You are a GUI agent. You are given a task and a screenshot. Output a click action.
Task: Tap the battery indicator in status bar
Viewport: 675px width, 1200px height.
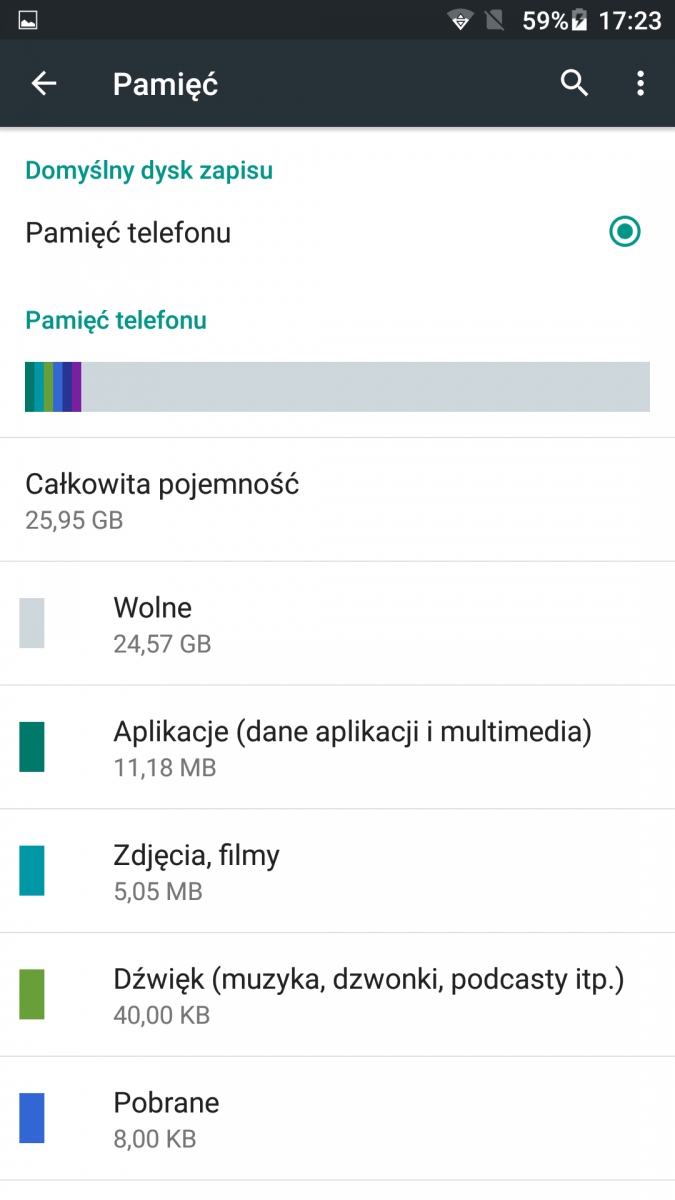pos(579,20)
